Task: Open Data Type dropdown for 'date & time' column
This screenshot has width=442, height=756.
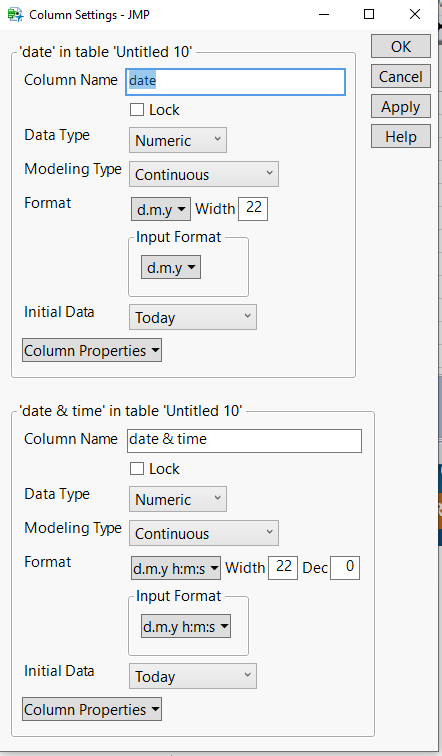Action: point(178,499)
